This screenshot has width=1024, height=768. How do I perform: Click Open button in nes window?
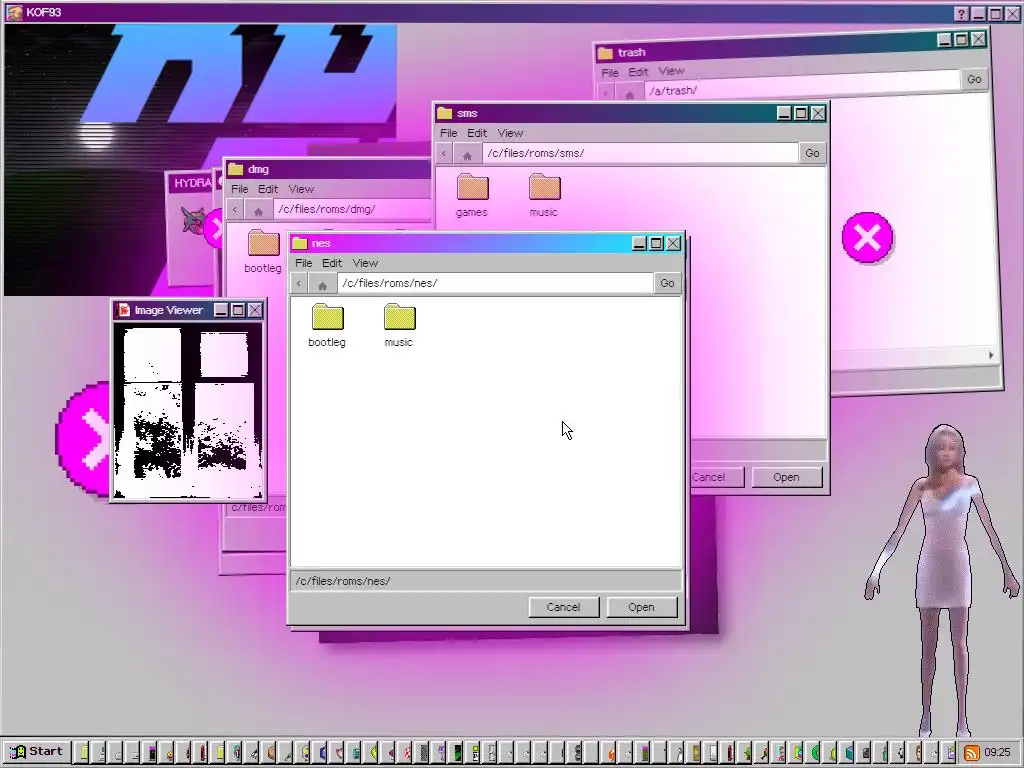pos(642,607)
